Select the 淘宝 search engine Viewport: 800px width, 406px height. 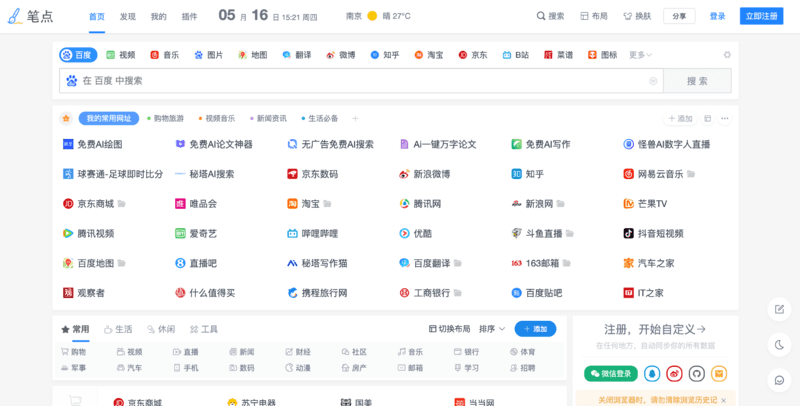click(x=429, y=55)
